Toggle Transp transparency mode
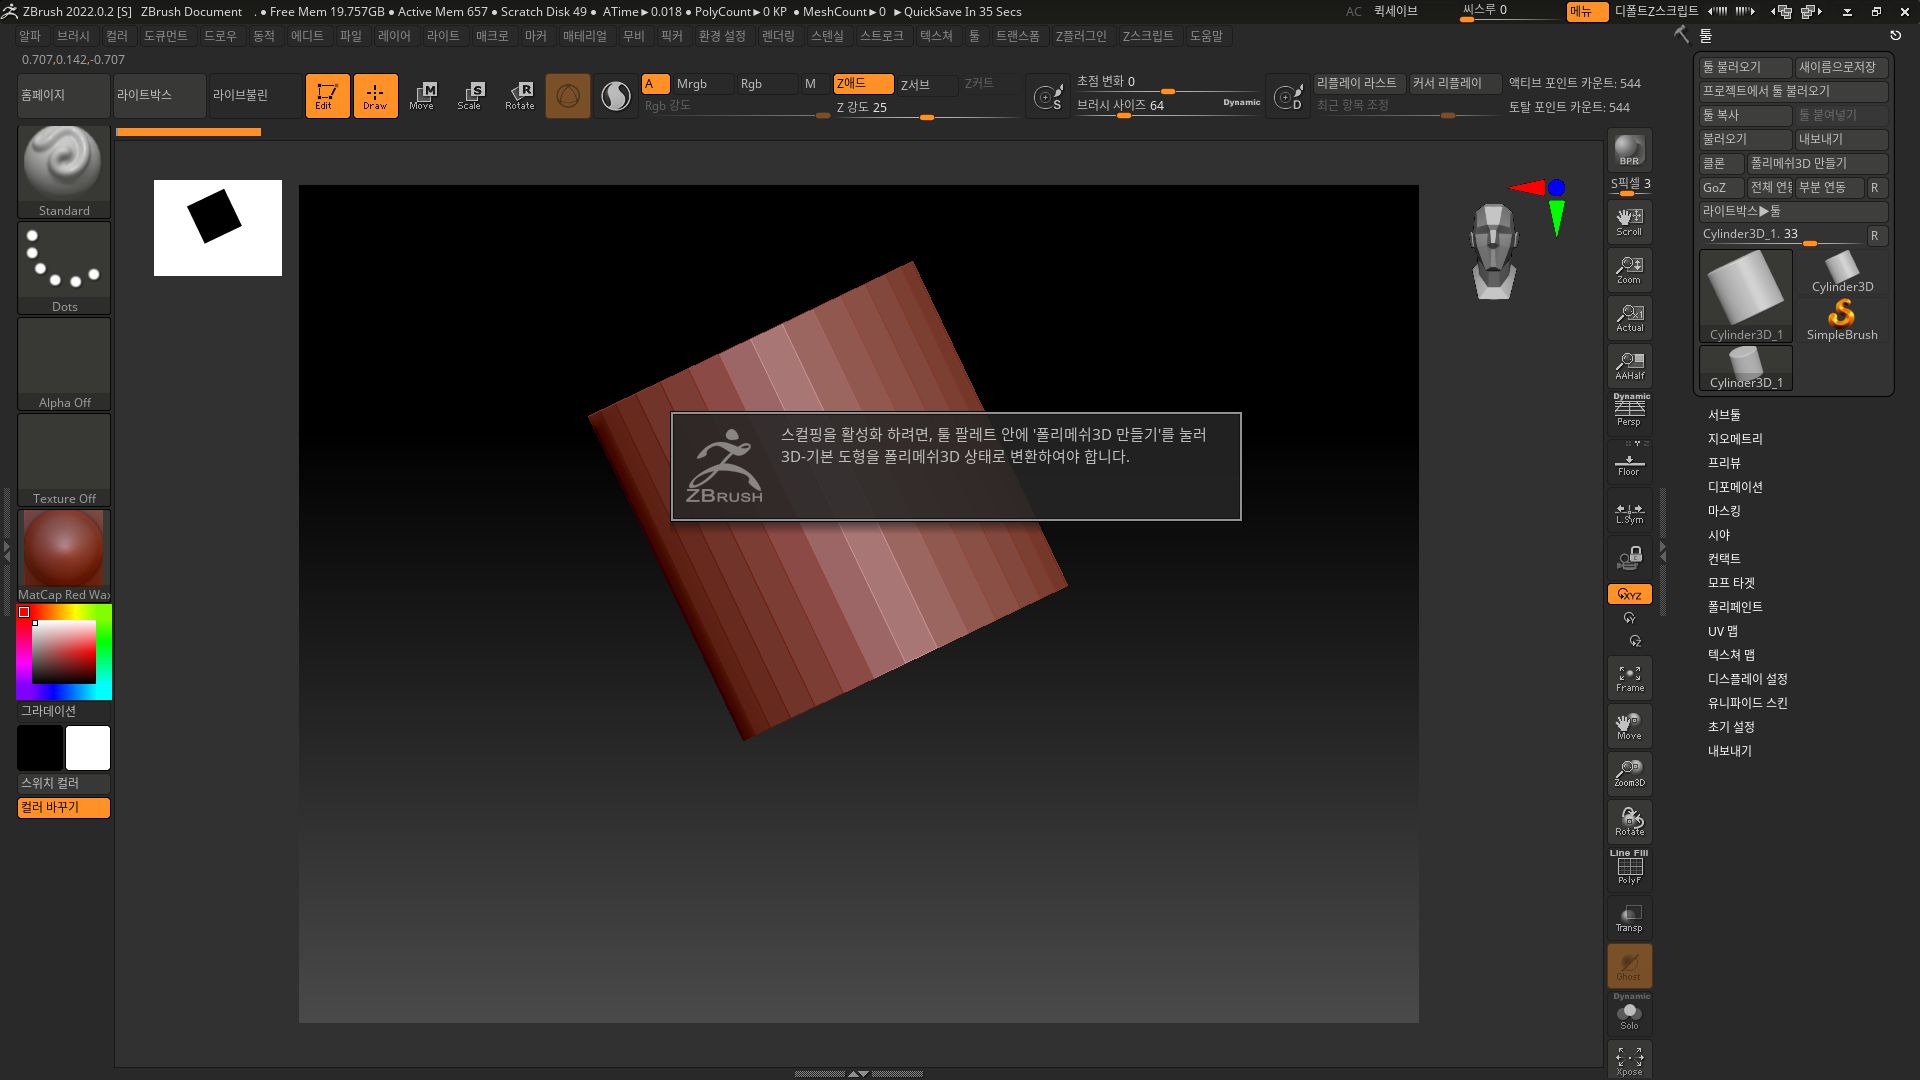1920x1080 pixels. (x=1629, y=918)
